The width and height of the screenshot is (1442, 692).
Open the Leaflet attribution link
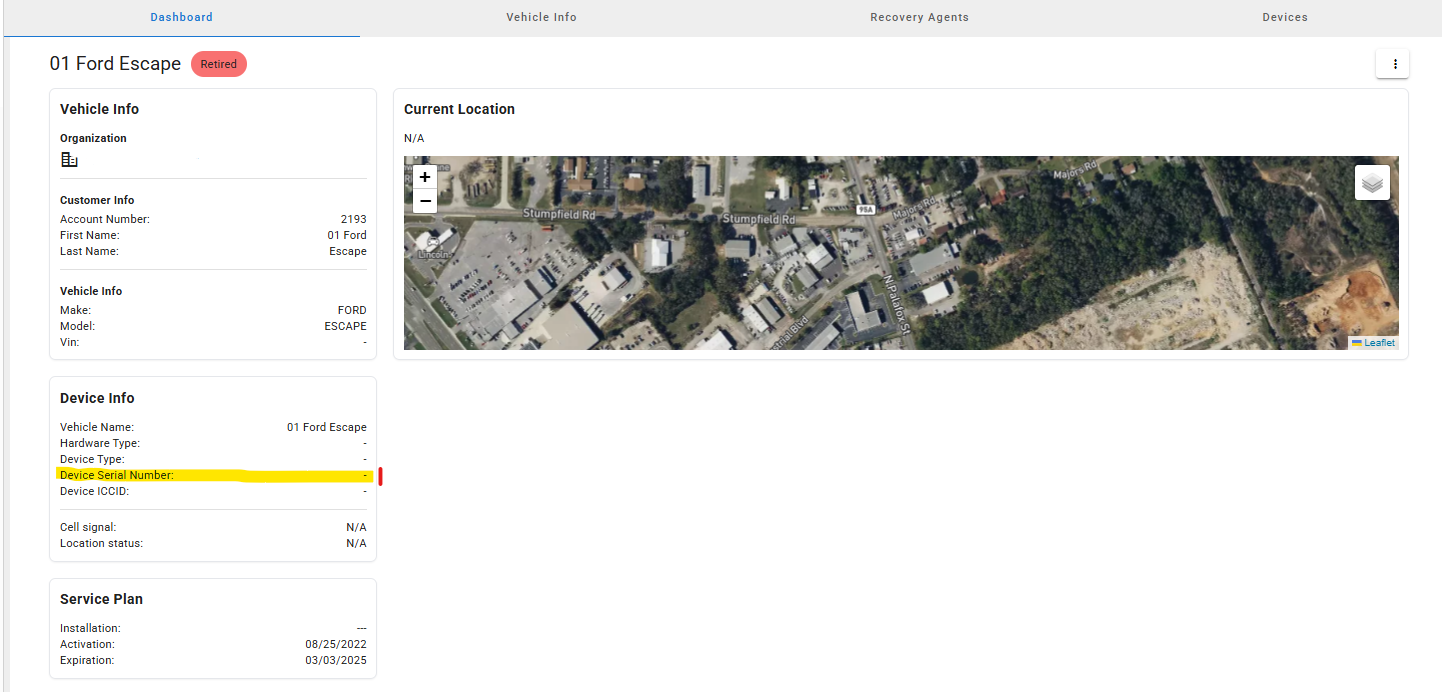pos(1378,343)
